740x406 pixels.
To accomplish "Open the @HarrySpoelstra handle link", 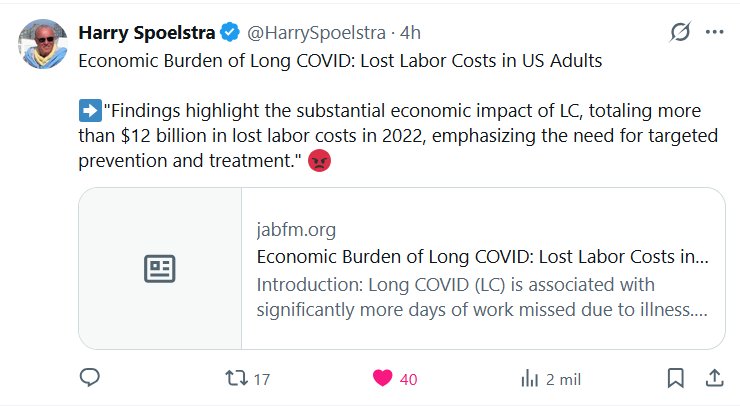I will (x=316, y=32).
